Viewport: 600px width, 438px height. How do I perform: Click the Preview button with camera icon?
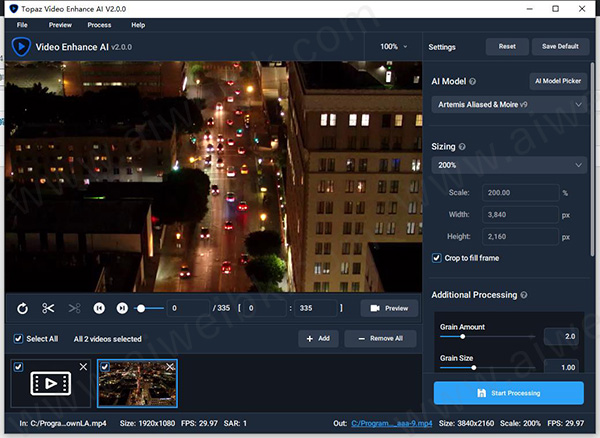point(389,308)
